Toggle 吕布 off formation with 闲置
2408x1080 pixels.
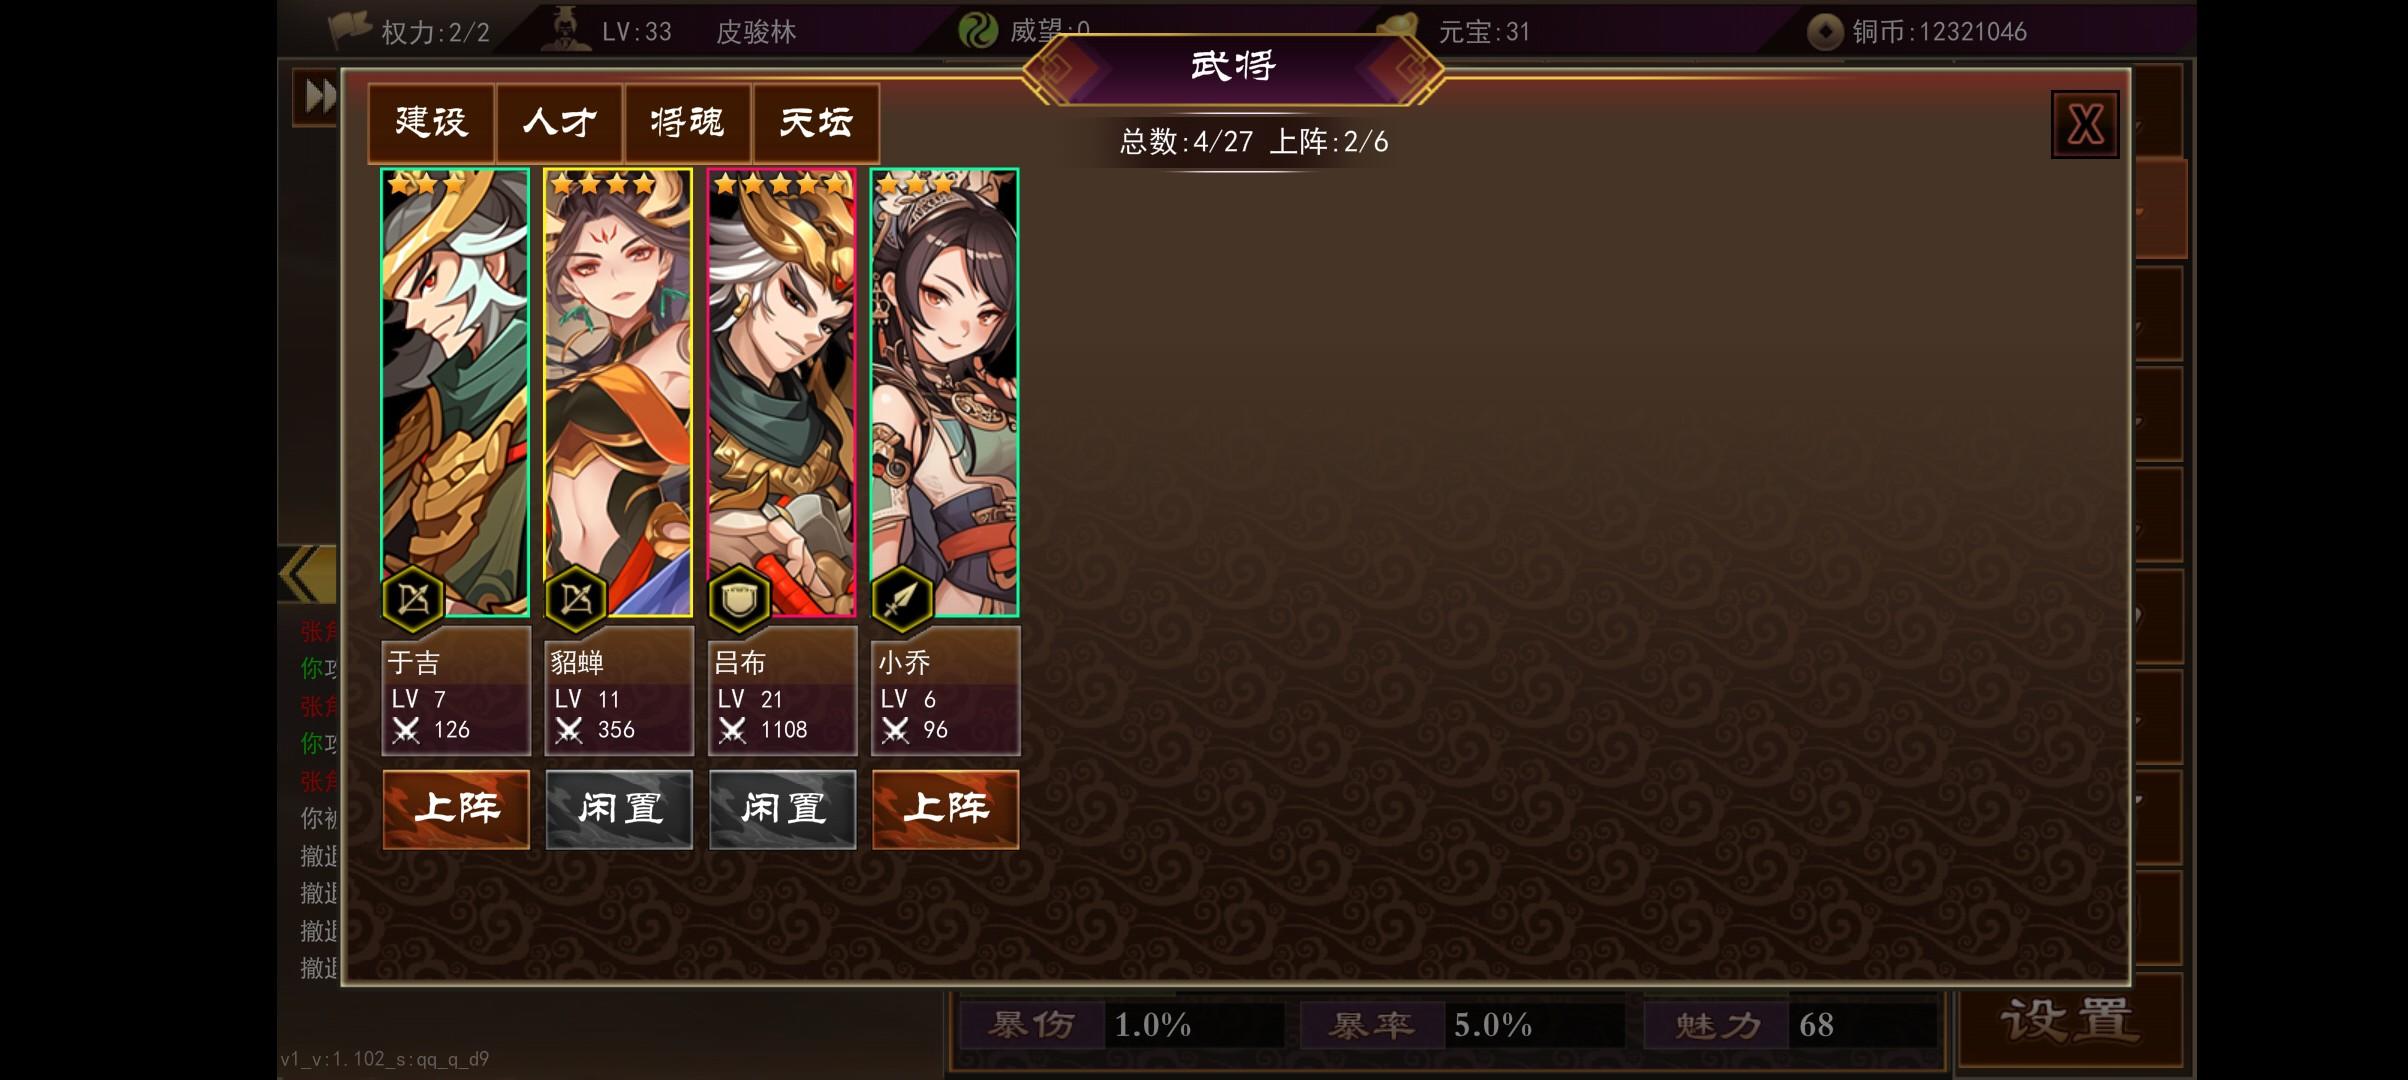pyautogui.click(x=782, y=809)
